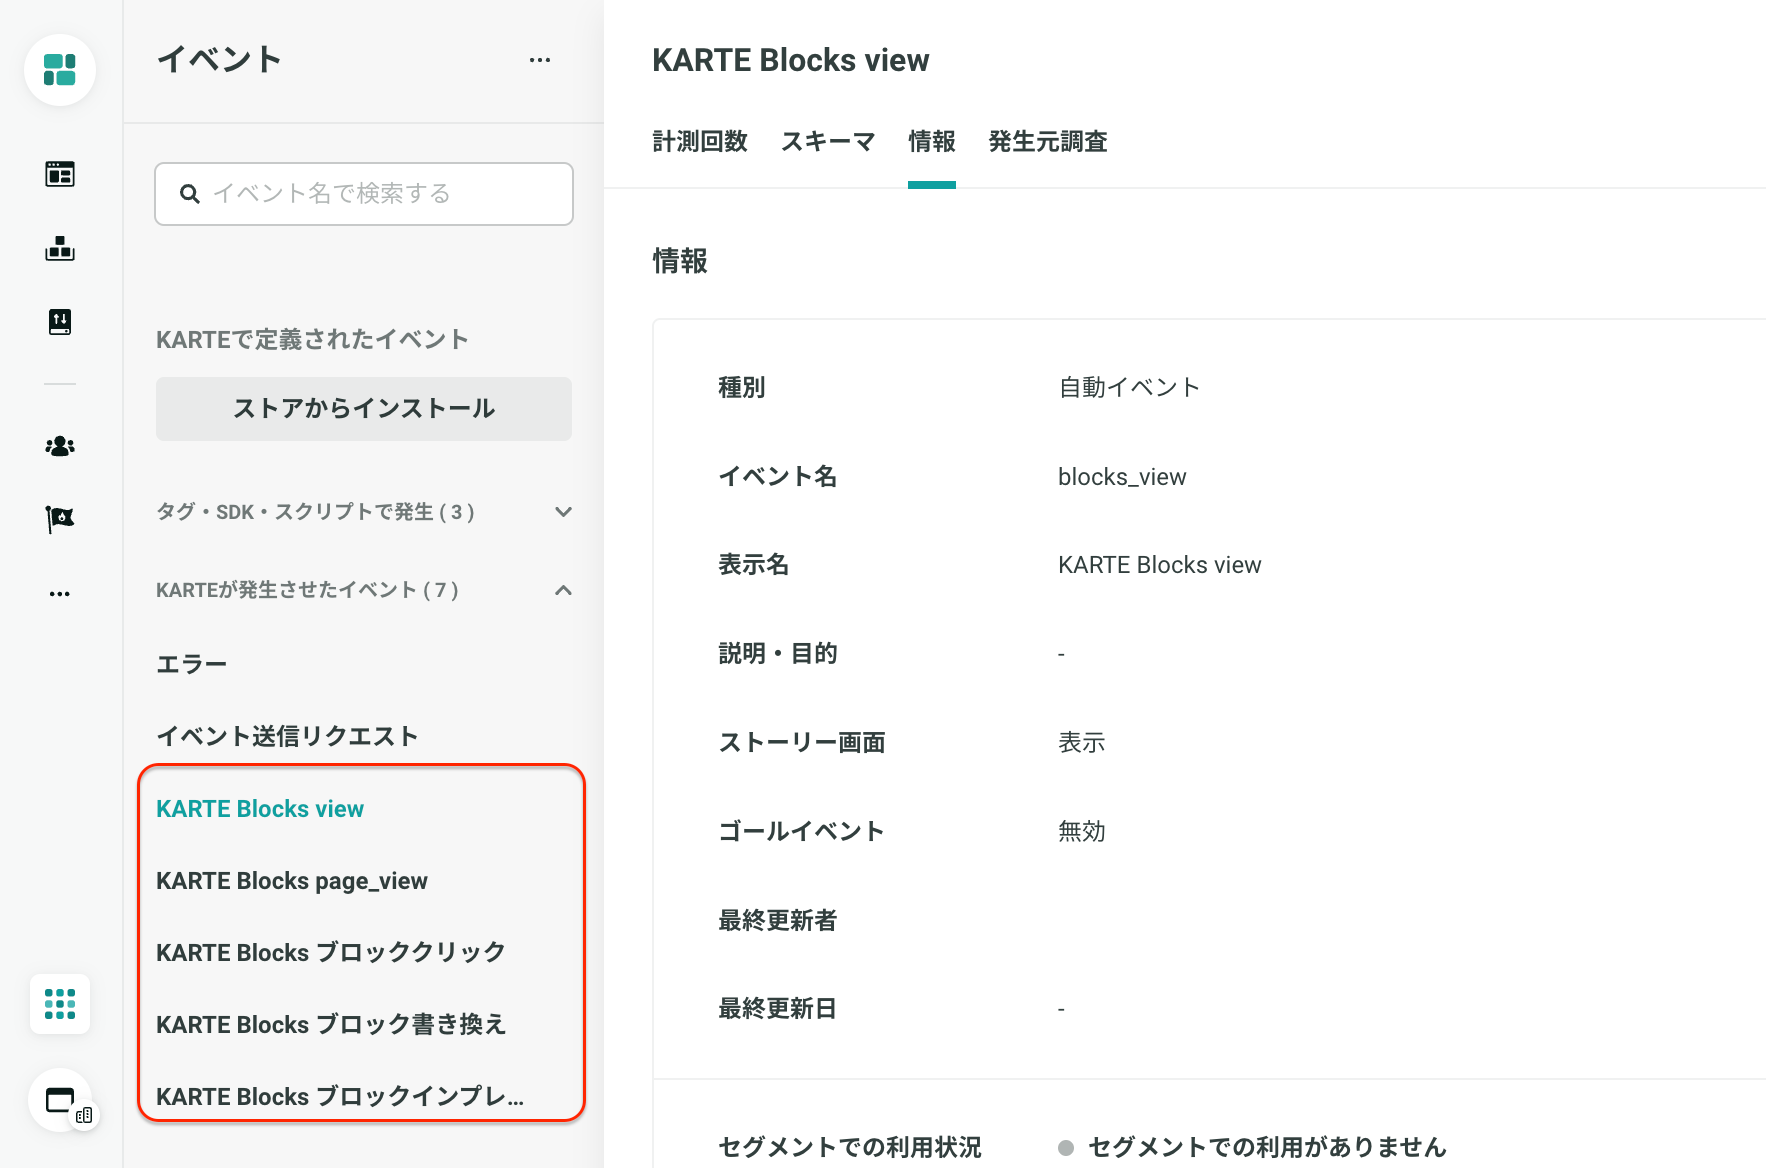Viewport: 1766px width, 1168px height.
Task: Click the 表示名 field label
Action: coord(754,565)
